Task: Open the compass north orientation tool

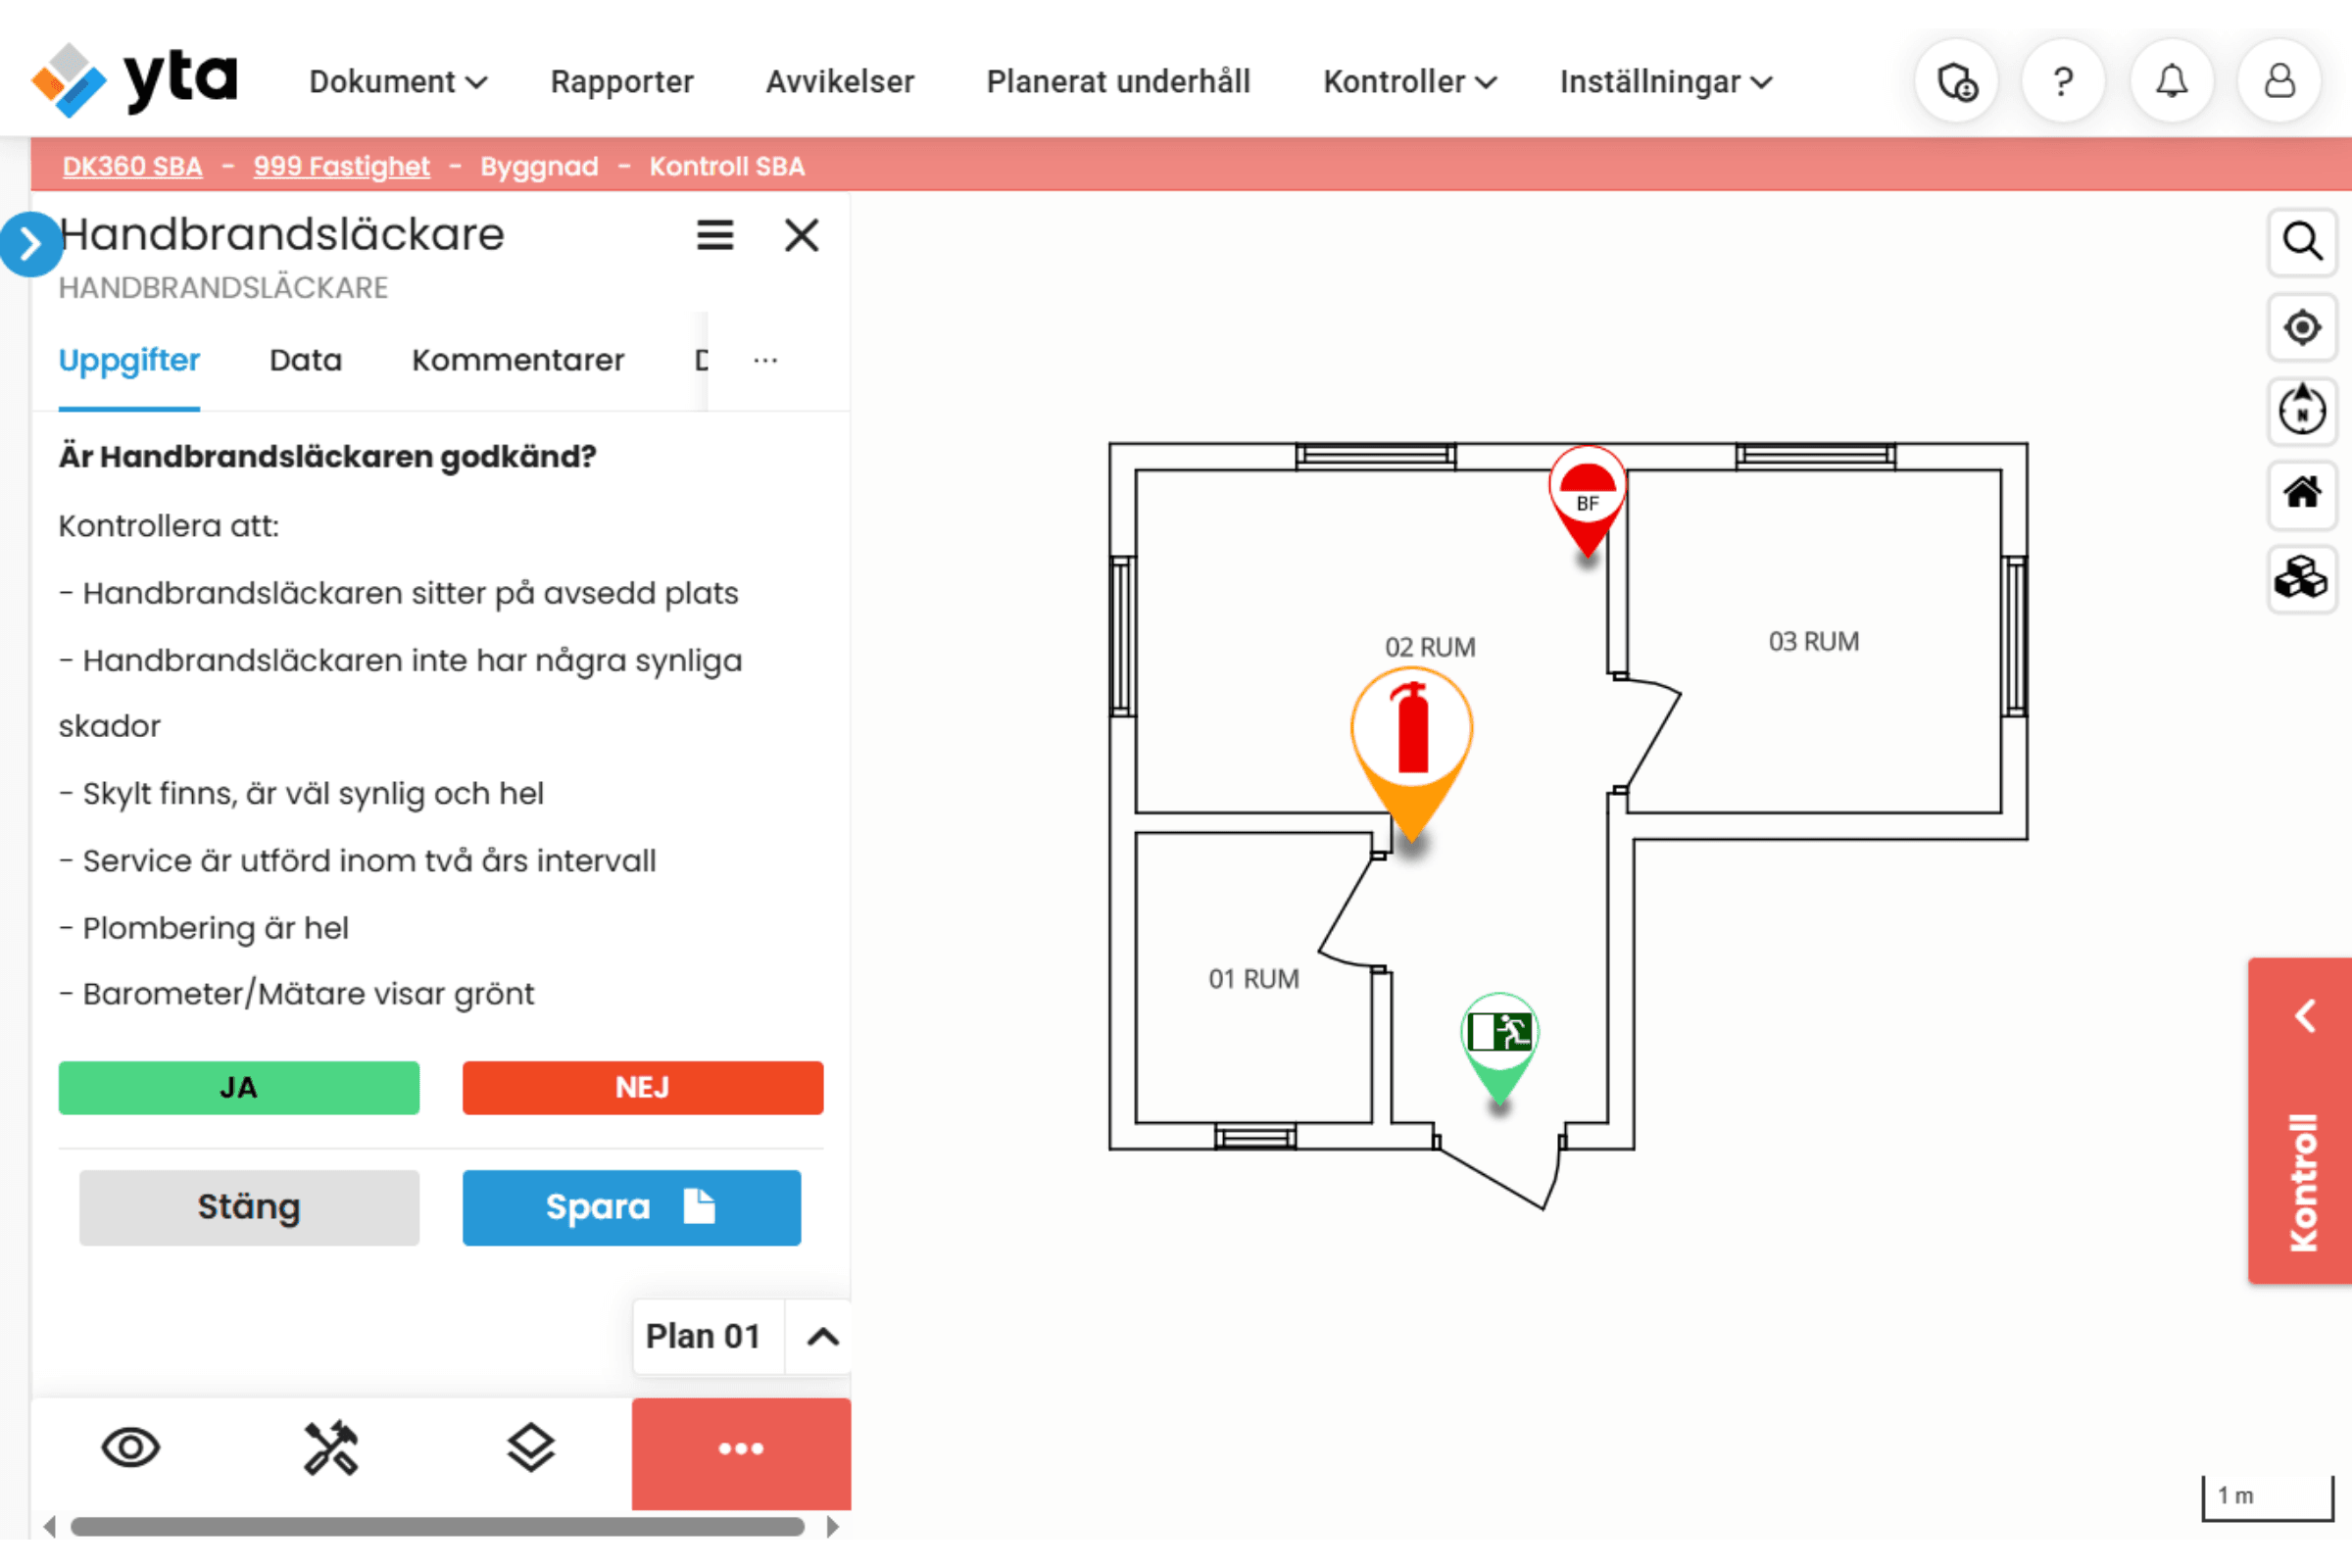Action: [x=2302, y=411]
